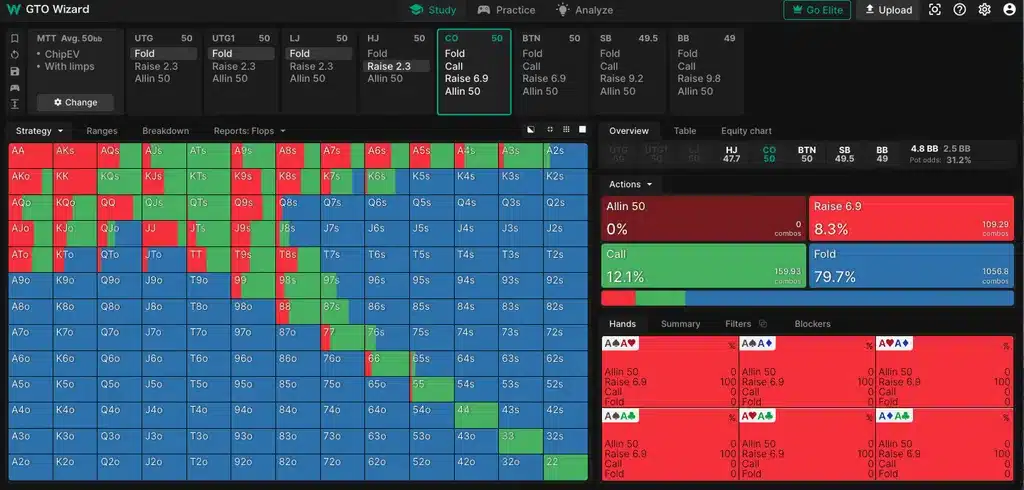Click the JJ cell in the hand matrix
This screenshot has height=490, width=1024.
pyautogui.click(x=164, y=233)
